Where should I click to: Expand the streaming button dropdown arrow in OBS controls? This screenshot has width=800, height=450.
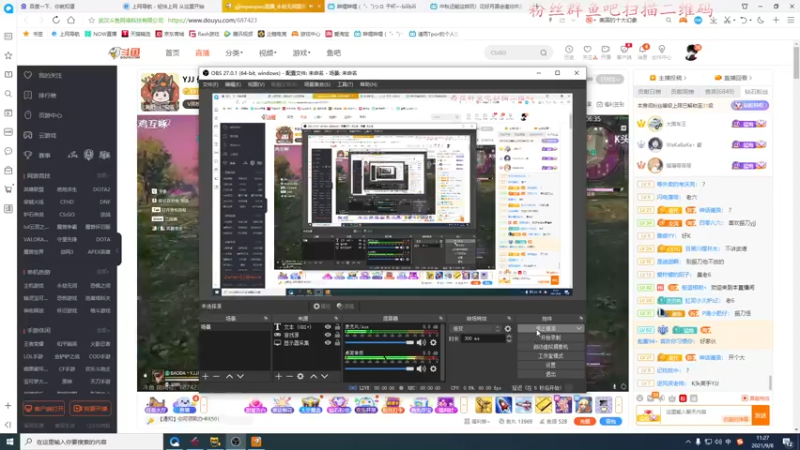click(579, 329)
